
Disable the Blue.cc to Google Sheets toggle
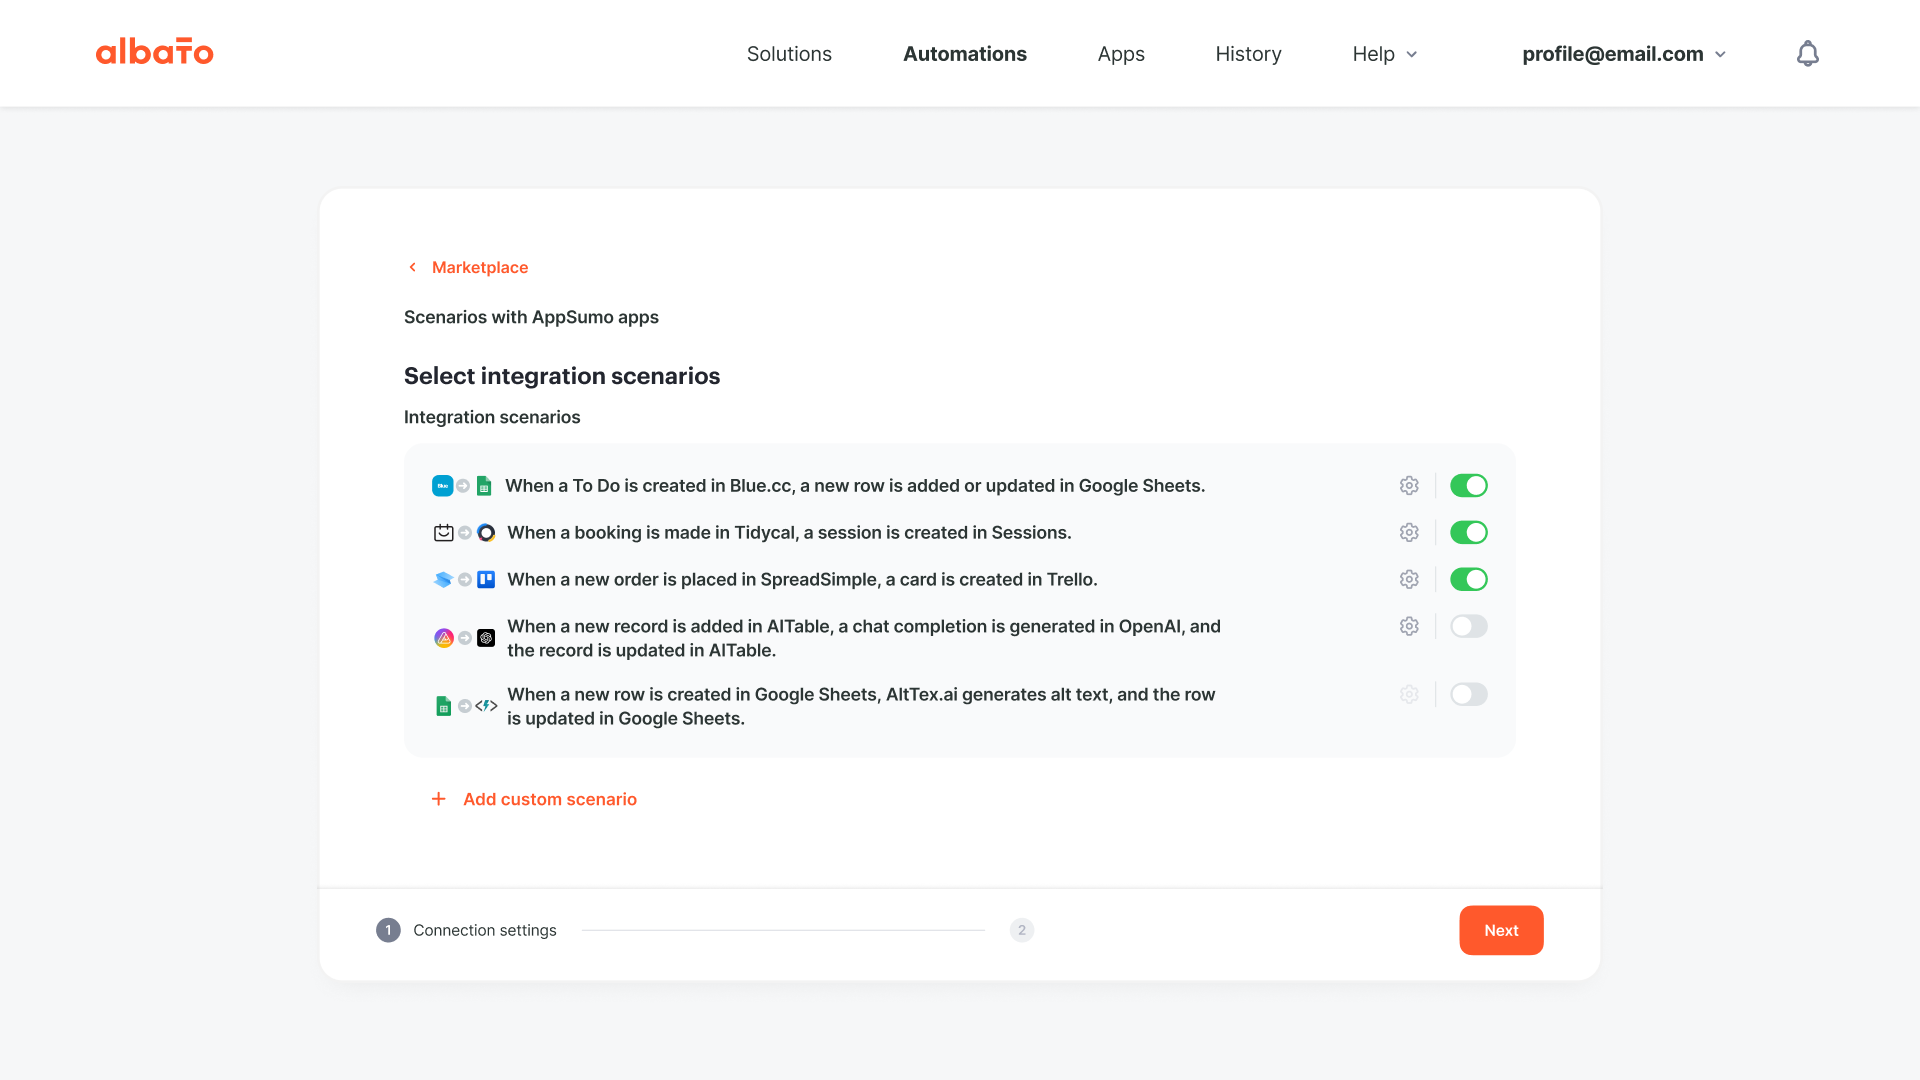click(1468, 486)
